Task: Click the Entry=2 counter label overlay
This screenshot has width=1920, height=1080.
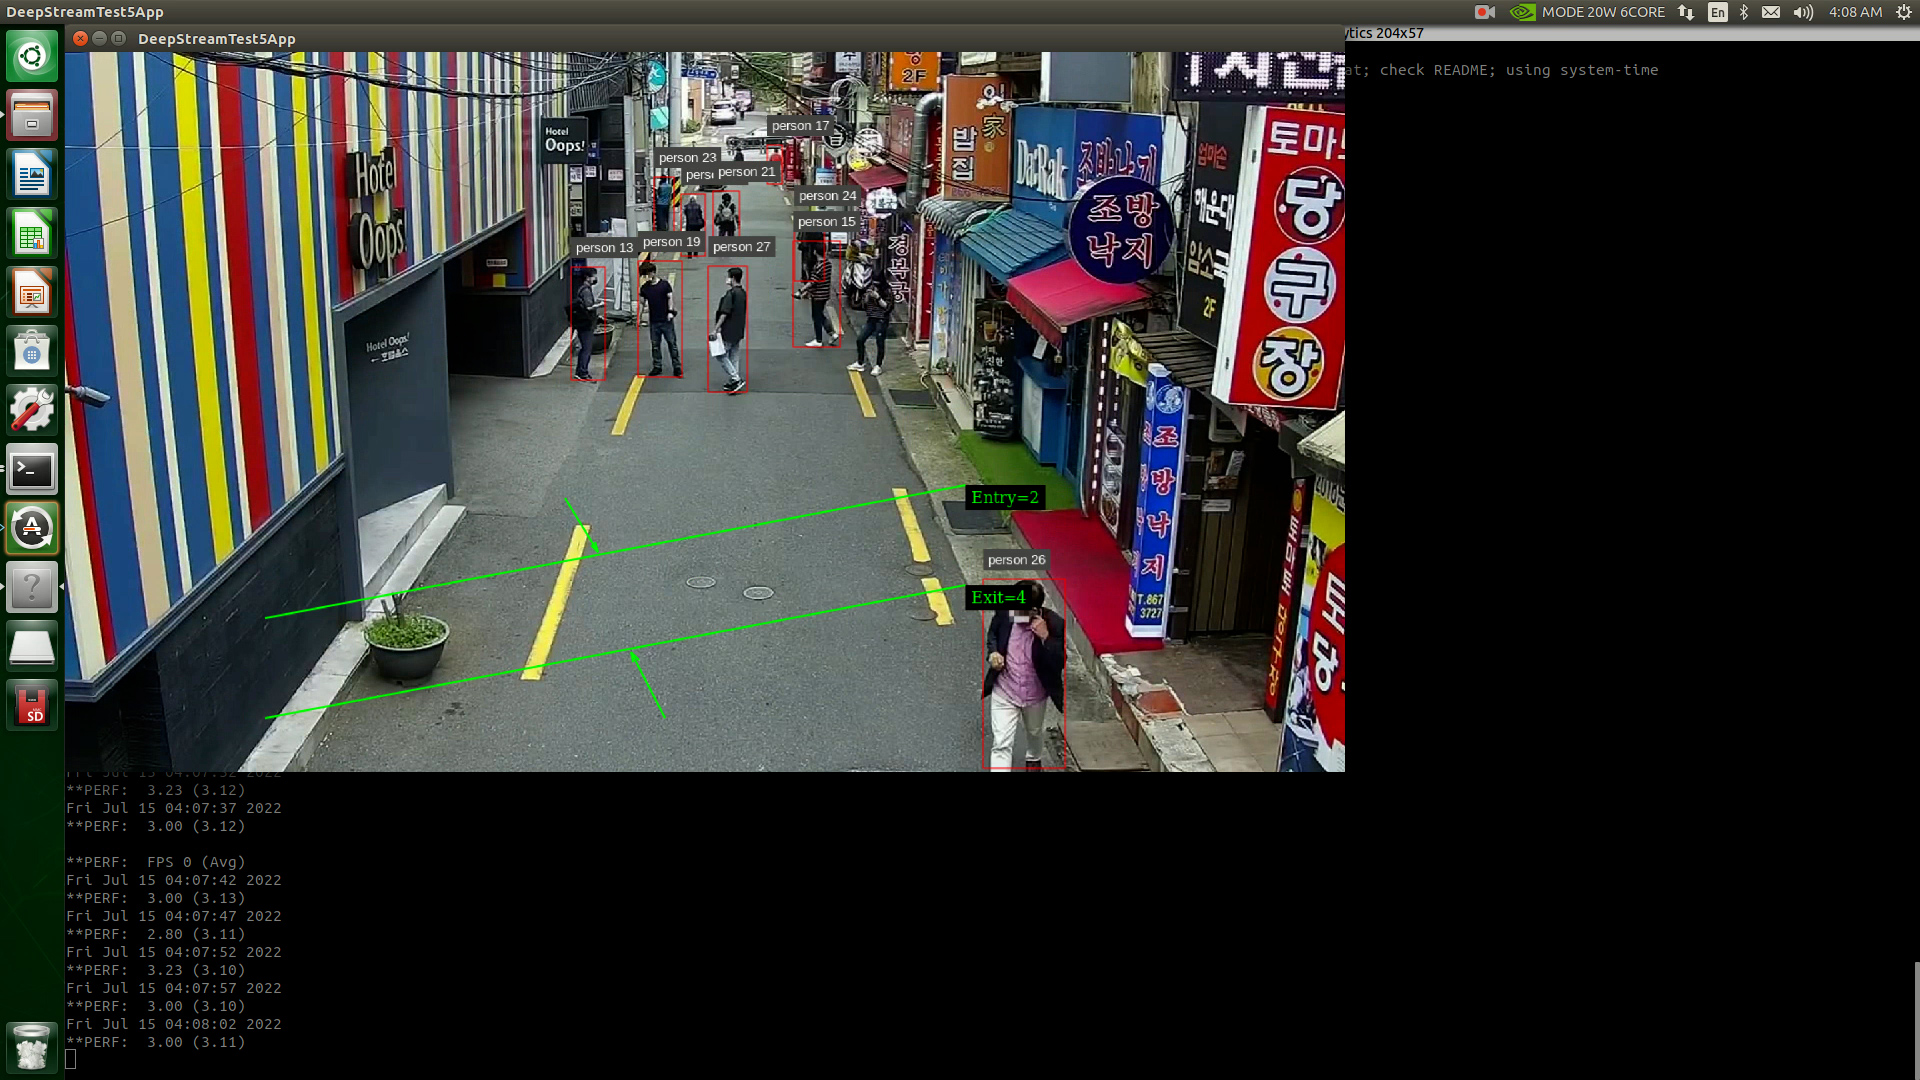Action: [1004, 498]
